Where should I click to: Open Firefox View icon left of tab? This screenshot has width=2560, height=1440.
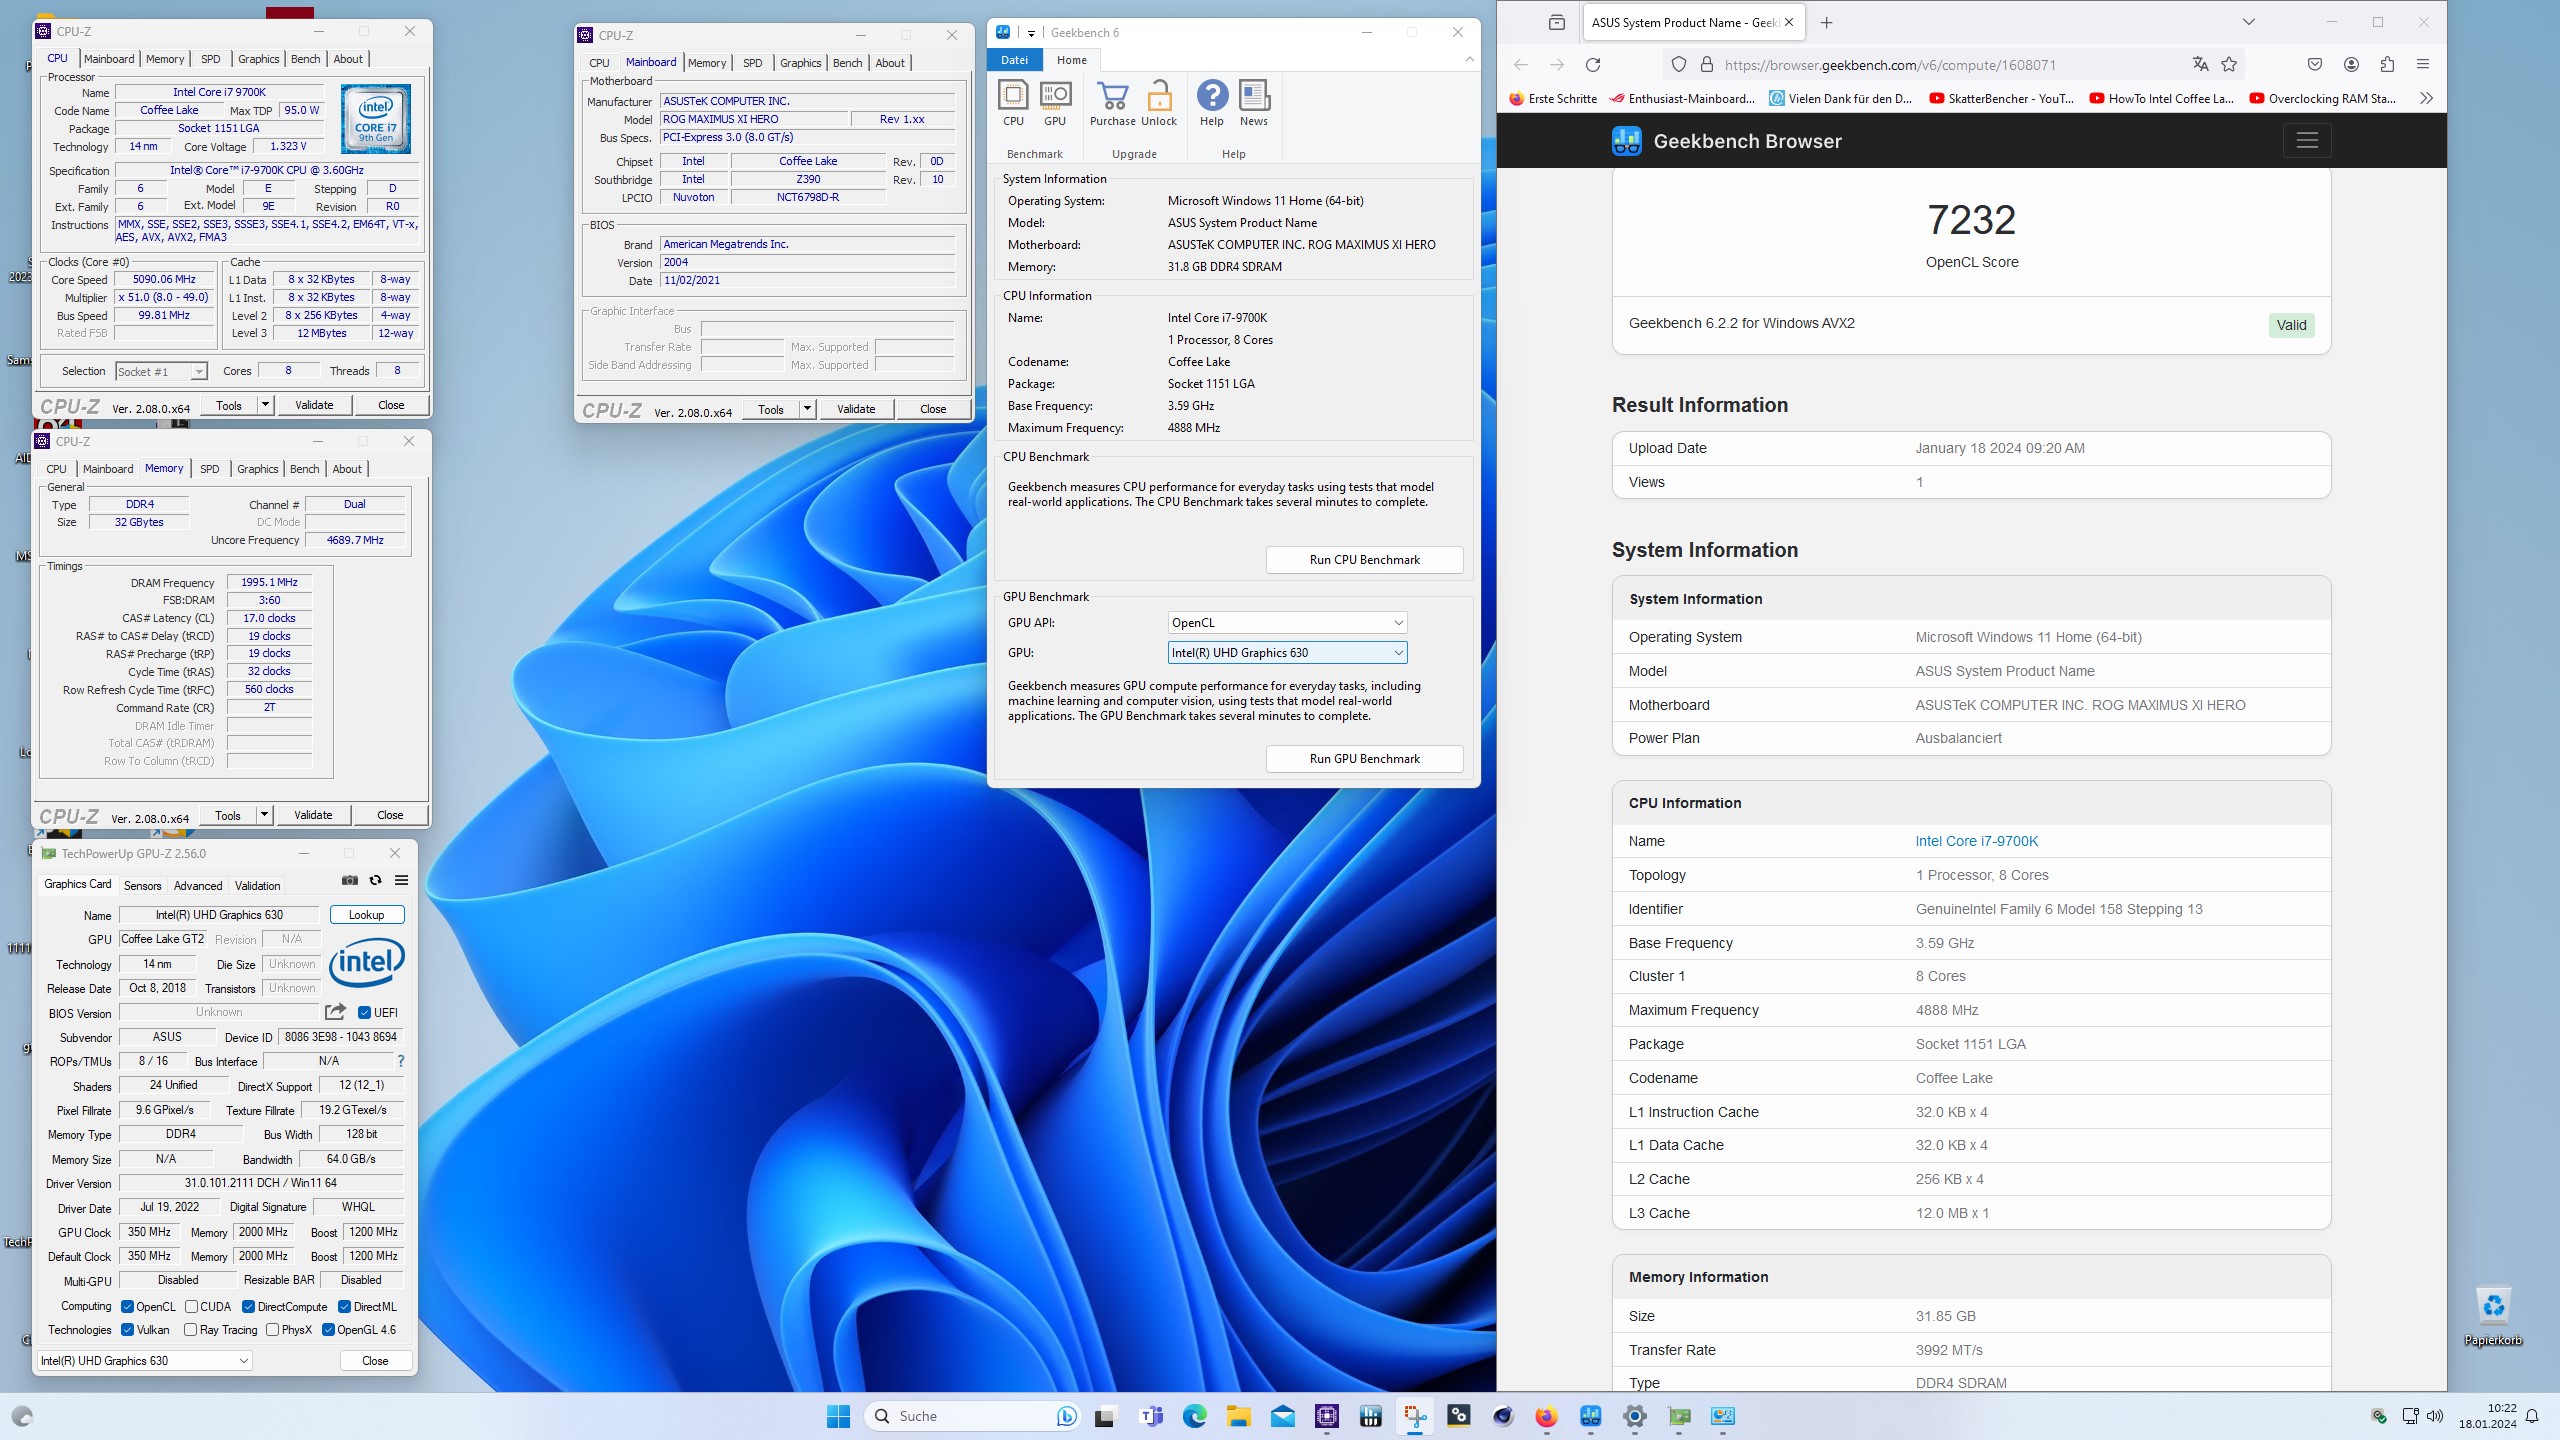1557,22
